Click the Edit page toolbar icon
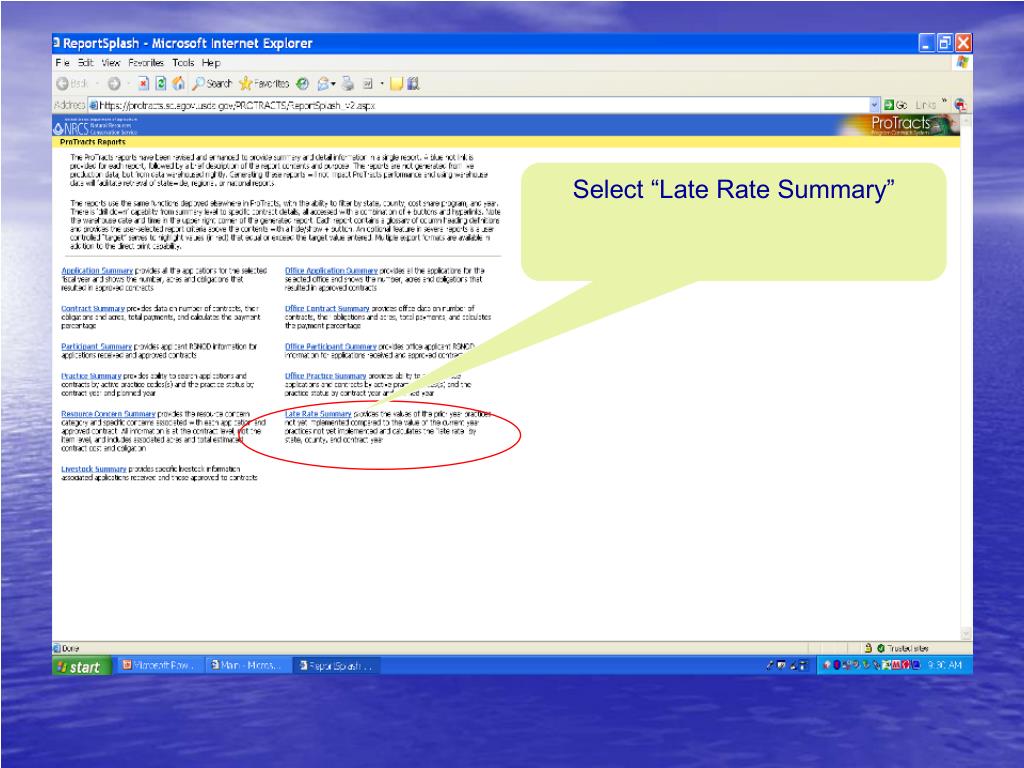Screen dimensions: 1024x768 click(x=368, y=84)
